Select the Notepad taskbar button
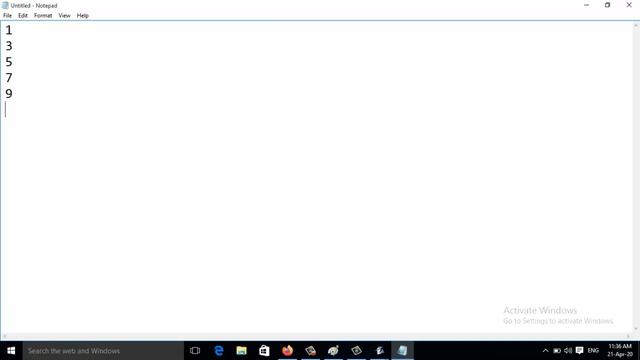640x360 pixels. pyautogui.click(x=402, y=351)
